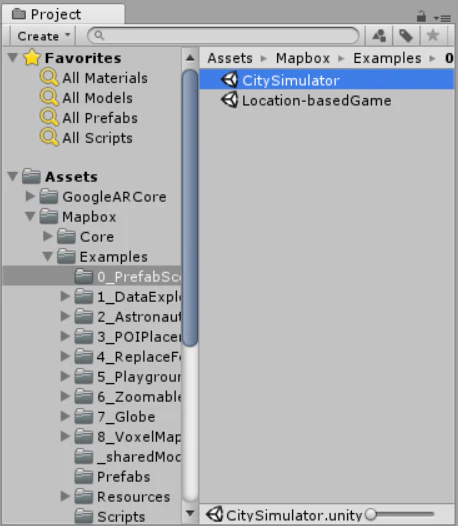
Task: Collapse the Examples folder
Action: (48, 257)
